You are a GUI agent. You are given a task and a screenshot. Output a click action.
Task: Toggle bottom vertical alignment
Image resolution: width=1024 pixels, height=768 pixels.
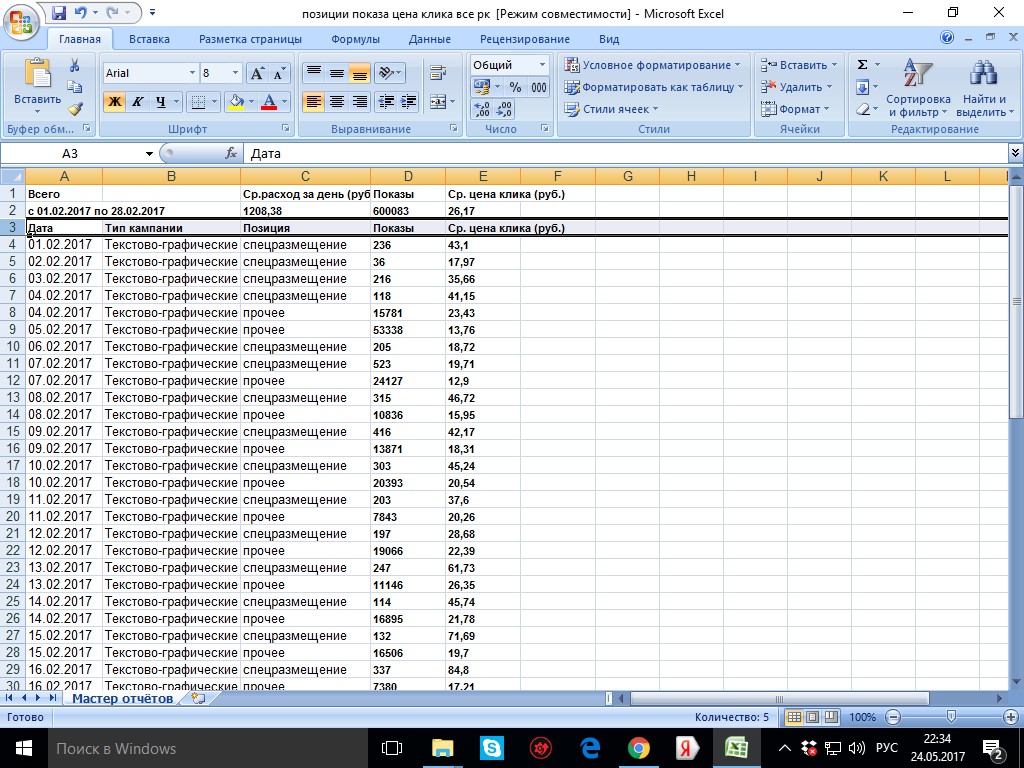[x=359, y=72]
